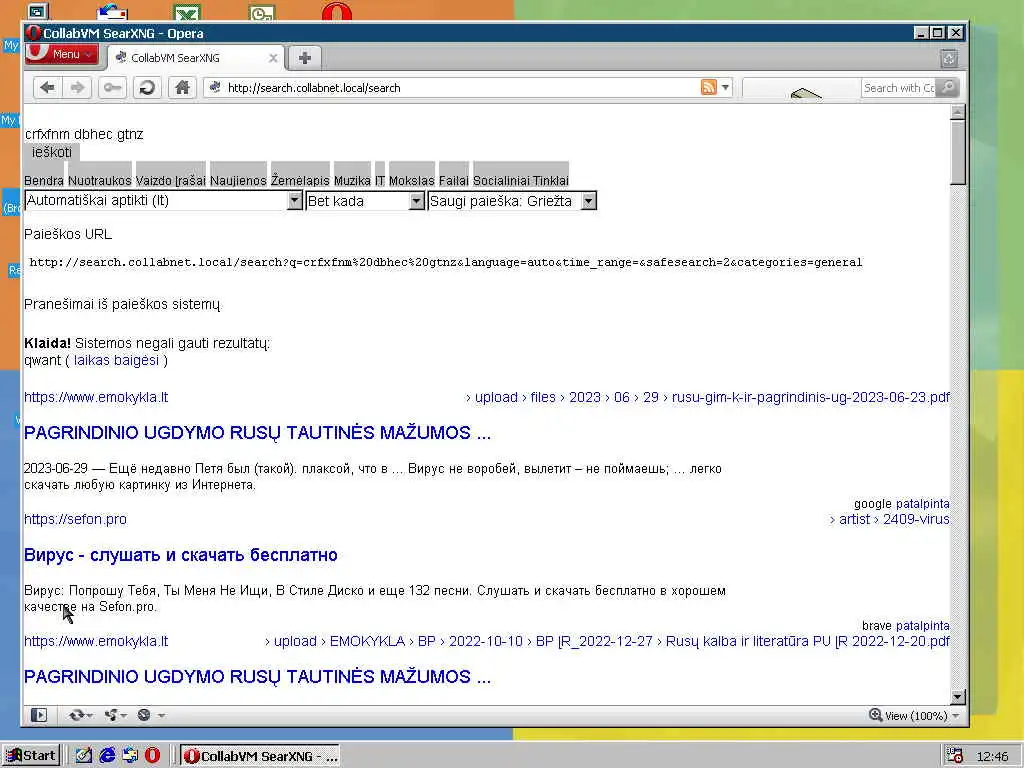The image size is (1024, 768).
Task: Reload the page with the refresh button
Action: tap(148, 88)
